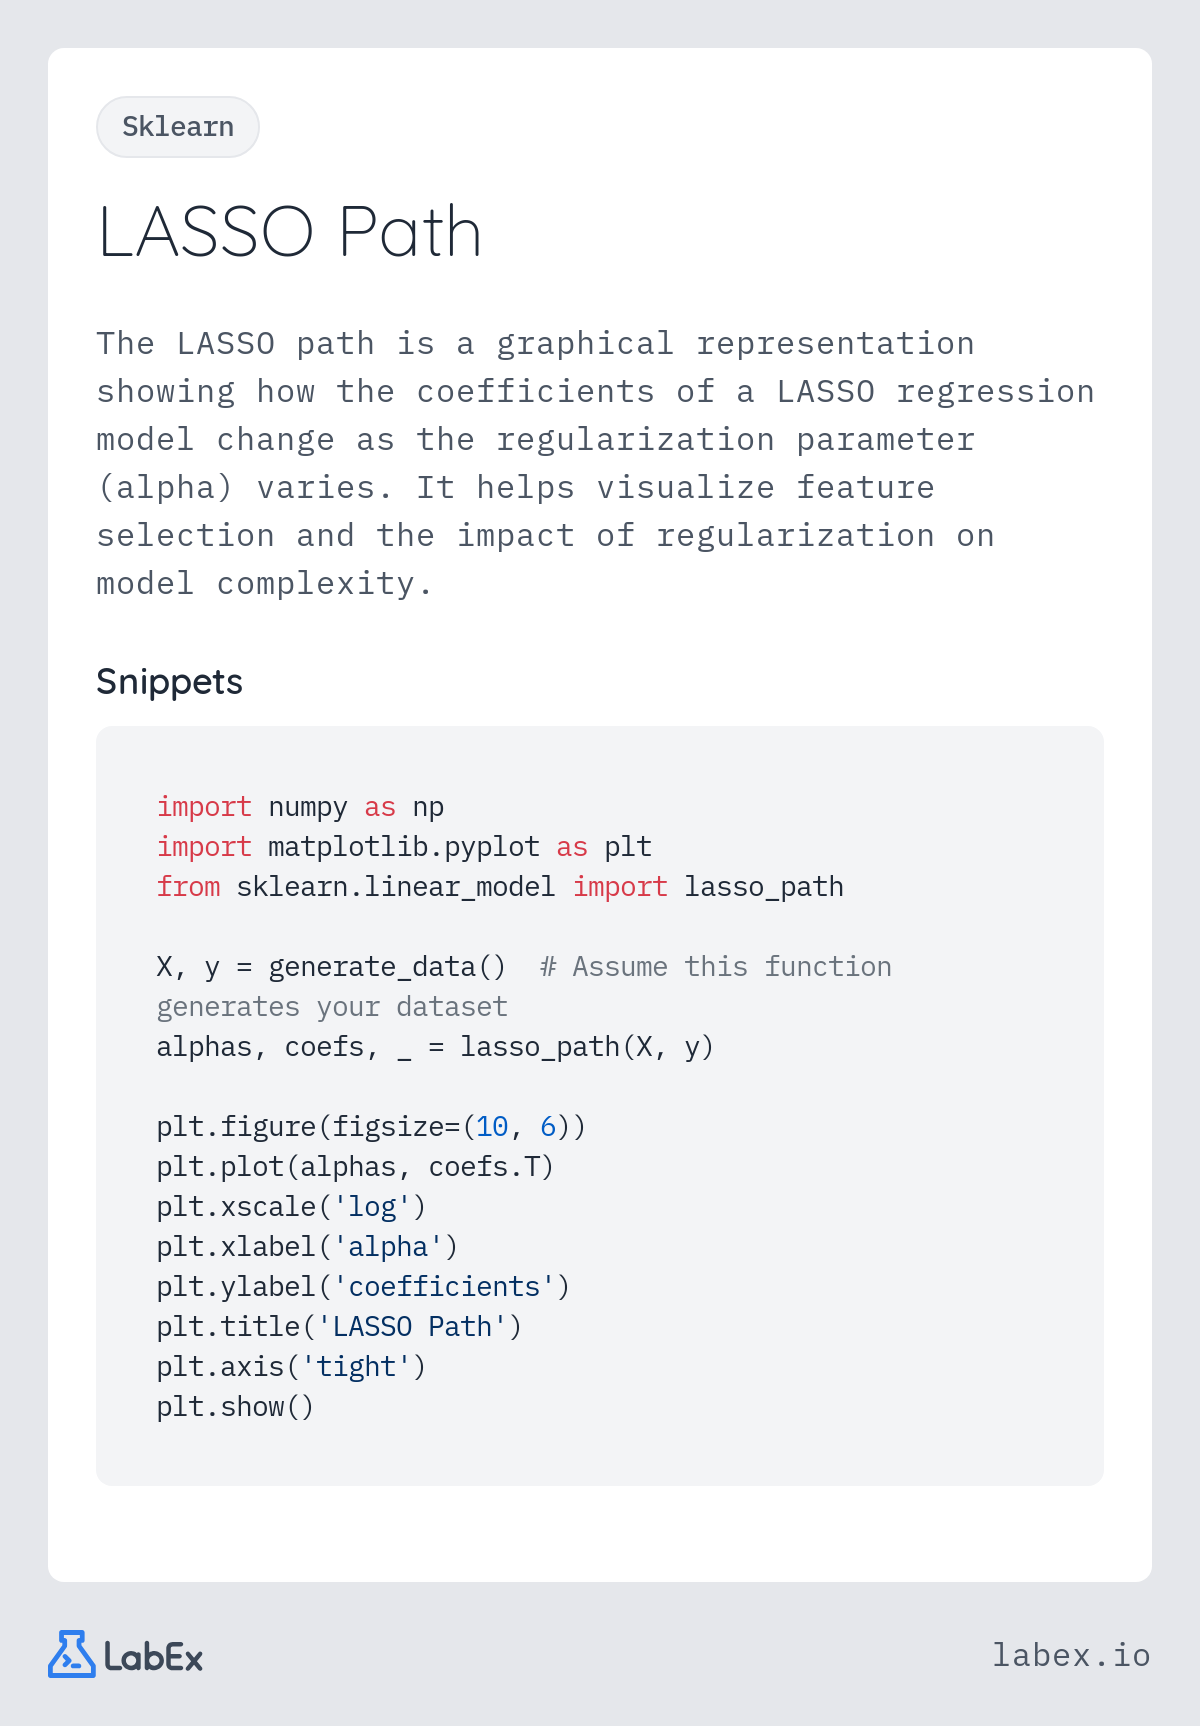Image resolution: width=1200 pixels, height=1726 pixels.
Task: Open the labex.io link
Action: click(1071, 1655)
